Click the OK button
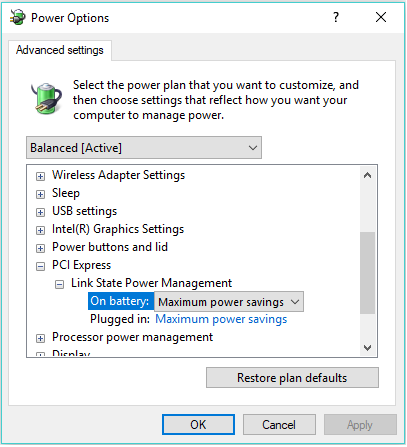The width and height of the screenshot is (407, 447). click(x=198, y=425)
